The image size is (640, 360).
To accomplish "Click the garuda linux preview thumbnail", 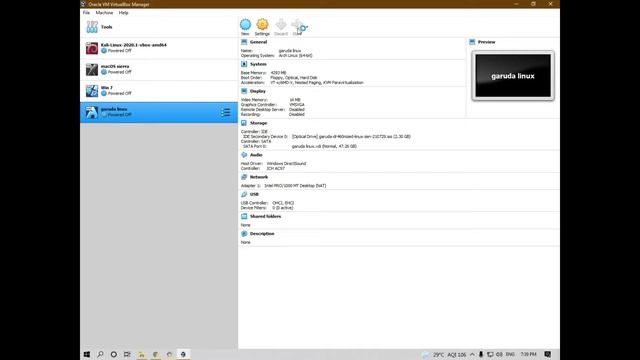I will pyautogui.click(x=513, y=76).
